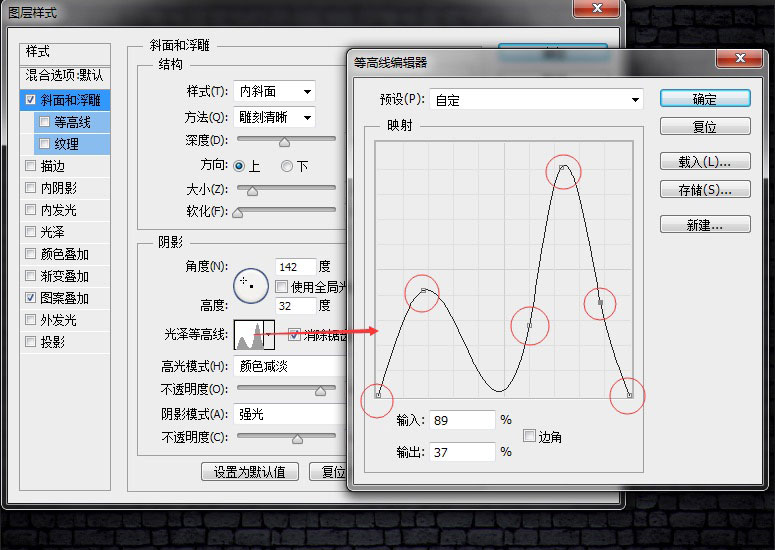This screenshot has width=775, height=550.
Task: Click 载入(L)... button
Action: click(x=705, y=161)
